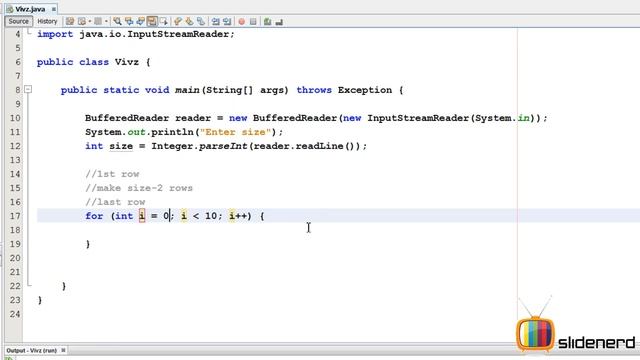The image size is (640, 360).
Task: Click the word throws on line 8
Action: [x=314, y=90]
